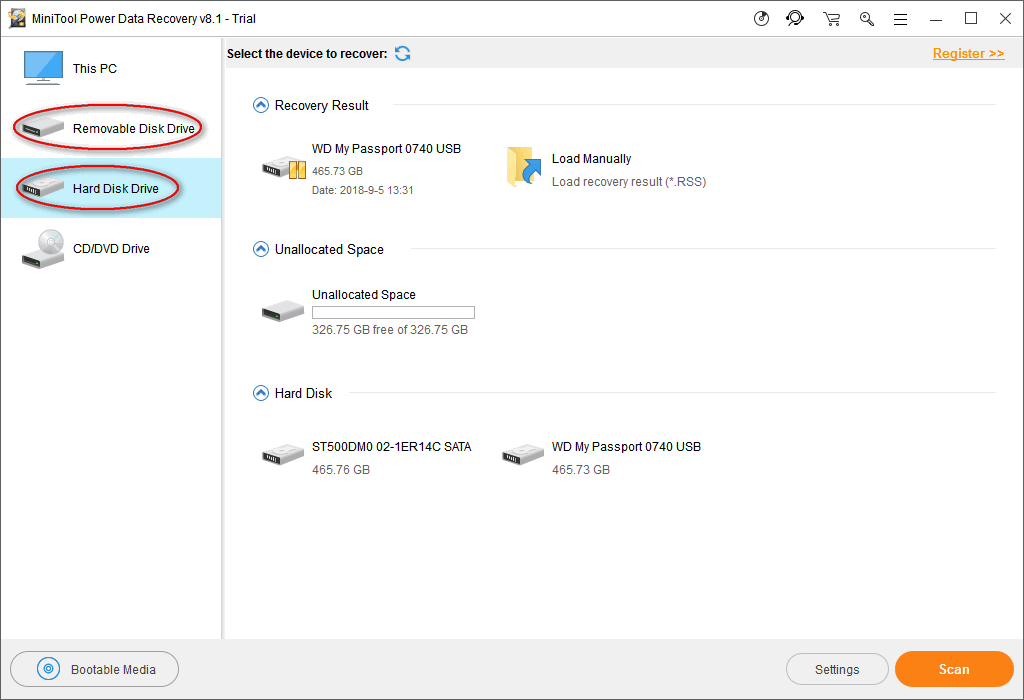Refresh the device list
Image resolution: width=1024 pixels, height=700 pixels.
point(402,53)
